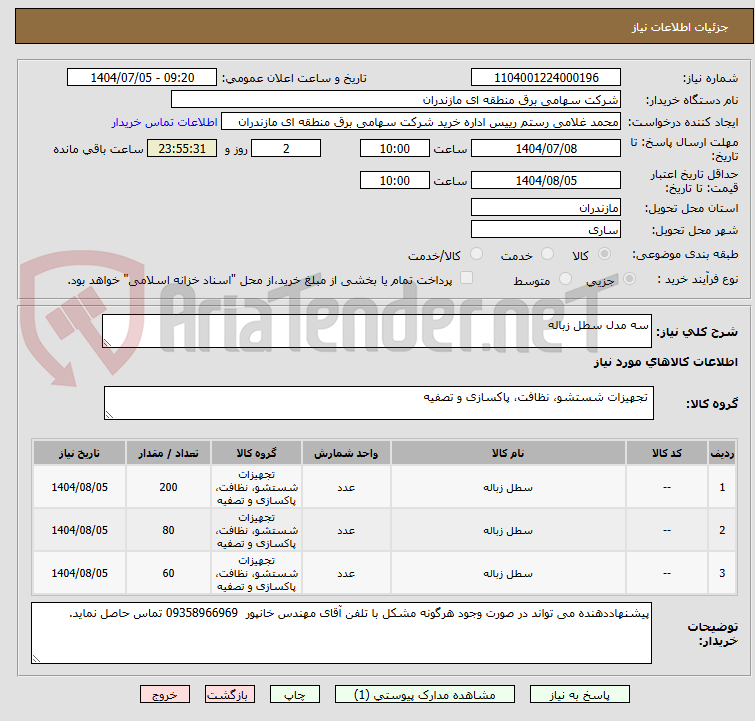
Task: Click the 'شماره نیاز' number field
Action: [x=546, y=78]
